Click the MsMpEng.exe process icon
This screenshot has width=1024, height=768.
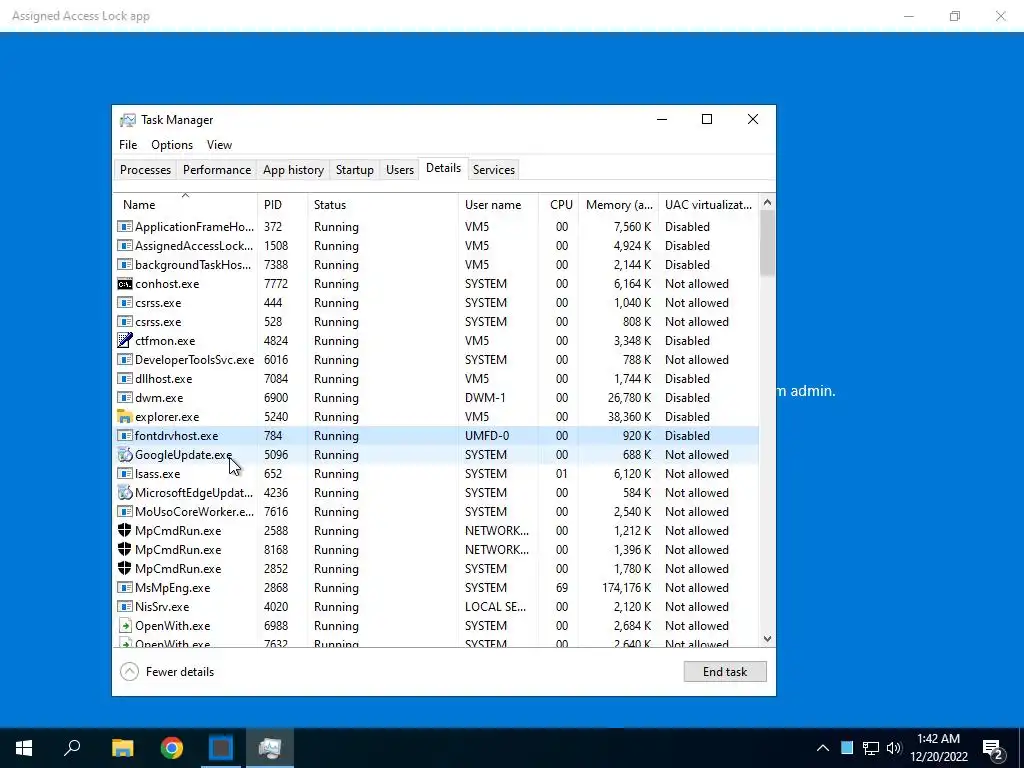pyautogui.click(x=125, y=588)
